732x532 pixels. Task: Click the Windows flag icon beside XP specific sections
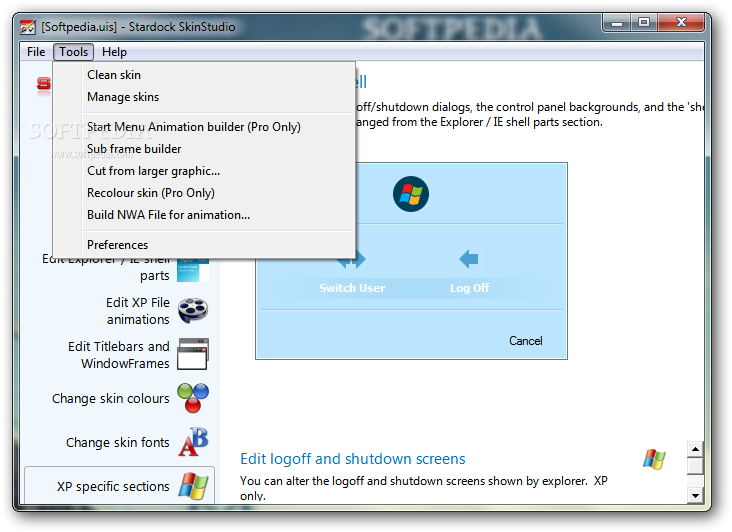[x=193, y=486]
